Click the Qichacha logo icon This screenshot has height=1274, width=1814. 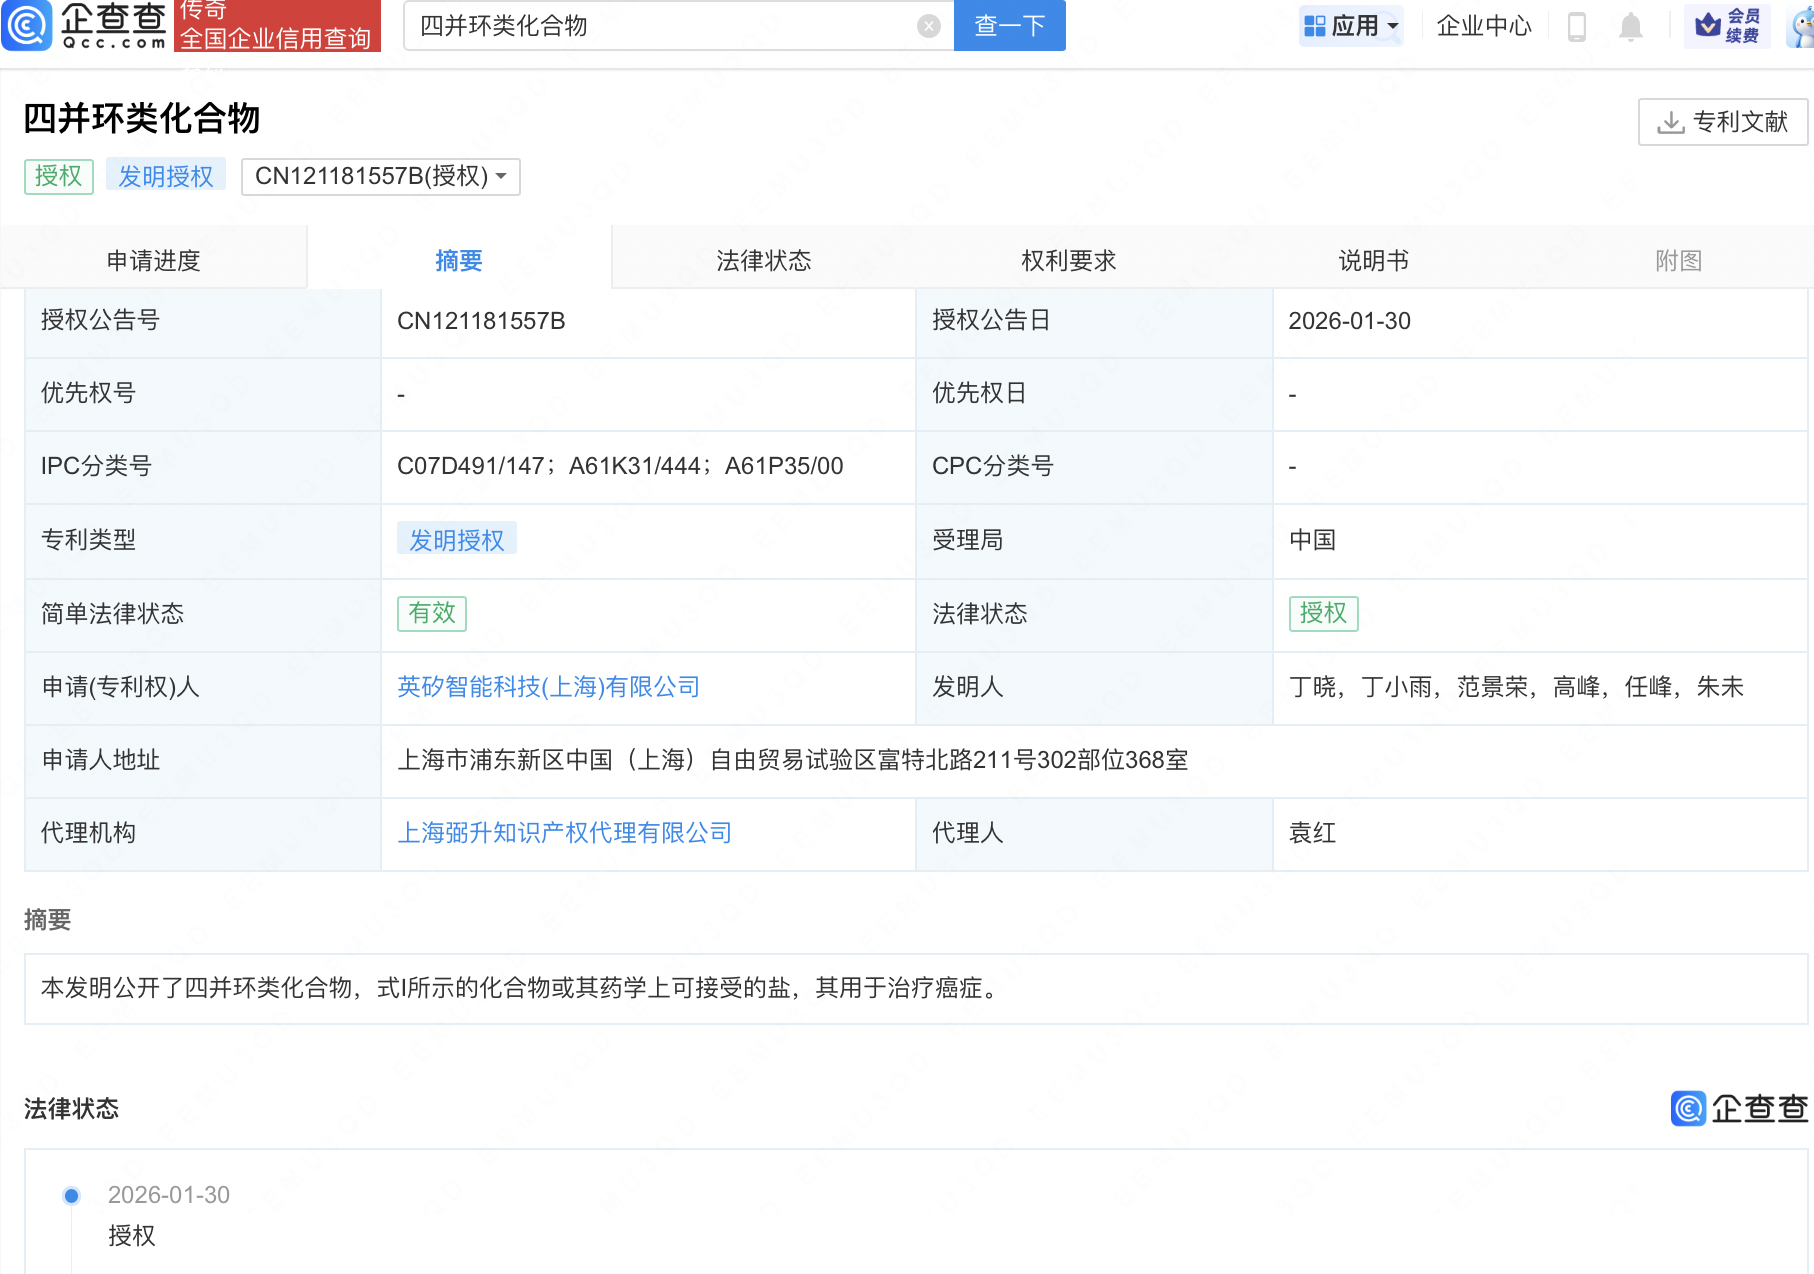pos(27,25)
